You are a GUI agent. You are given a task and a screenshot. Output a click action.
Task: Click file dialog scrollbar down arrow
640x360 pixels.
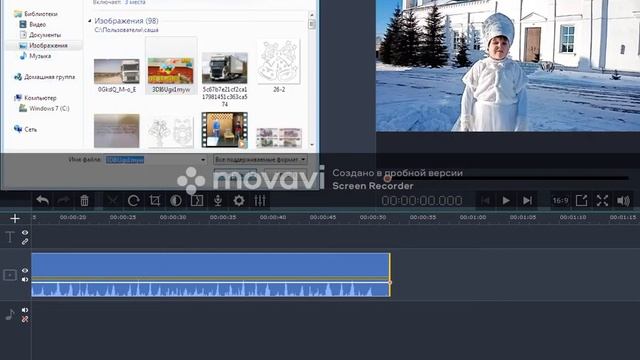pyautogui.click(x=312, y=145)
